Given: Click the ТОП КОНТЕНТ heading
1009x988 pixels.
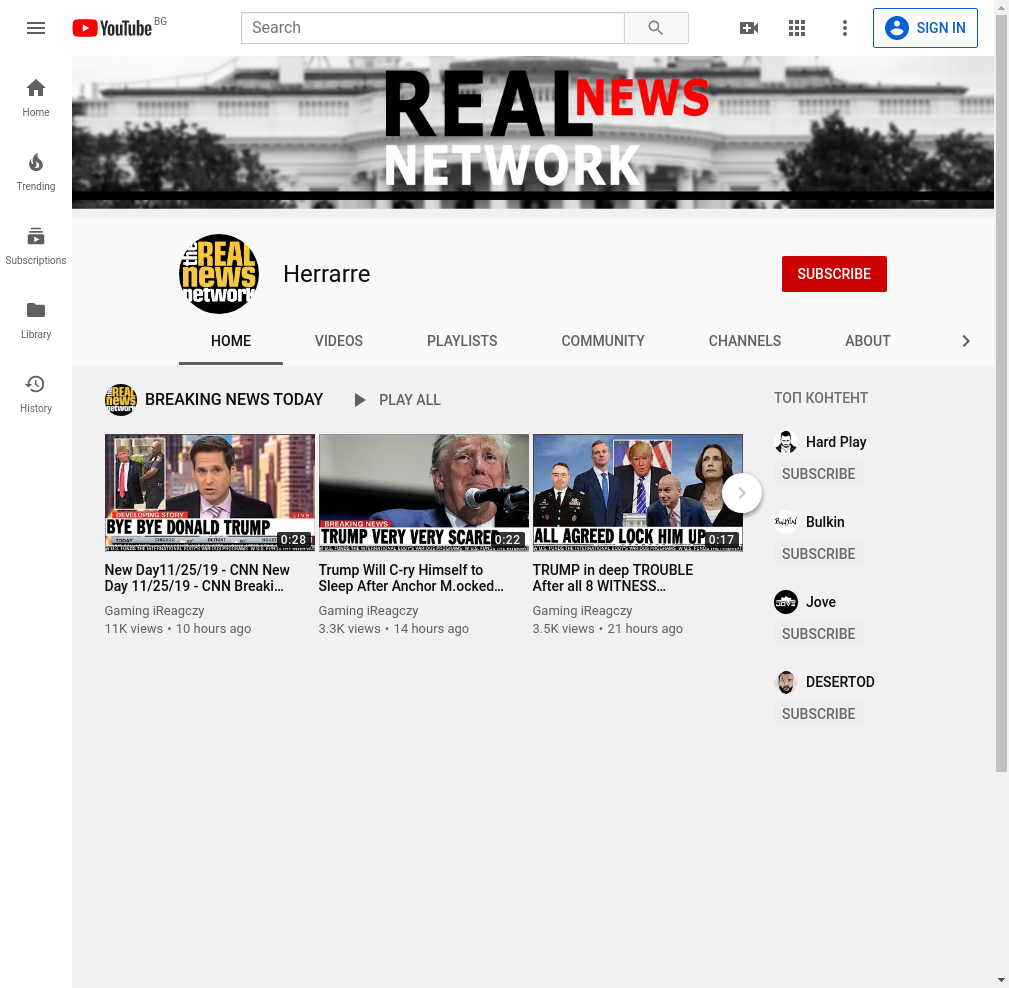Looking at the screenshot, I should point(820,398).
